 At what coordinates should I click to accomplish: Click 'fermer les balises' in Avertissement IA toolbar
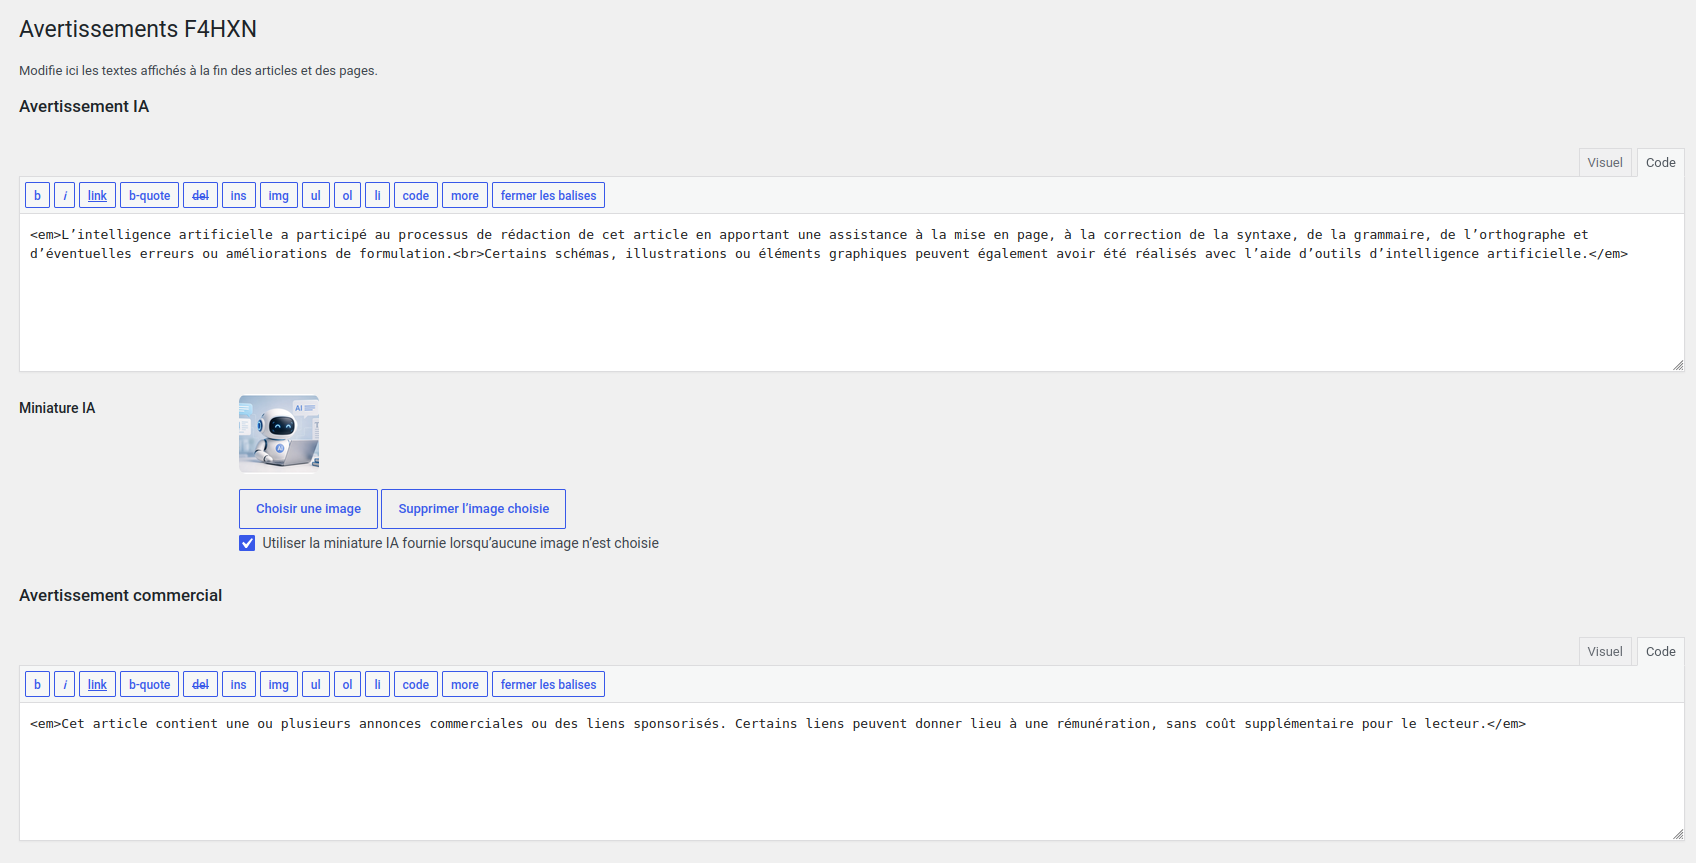click(548, 195)
